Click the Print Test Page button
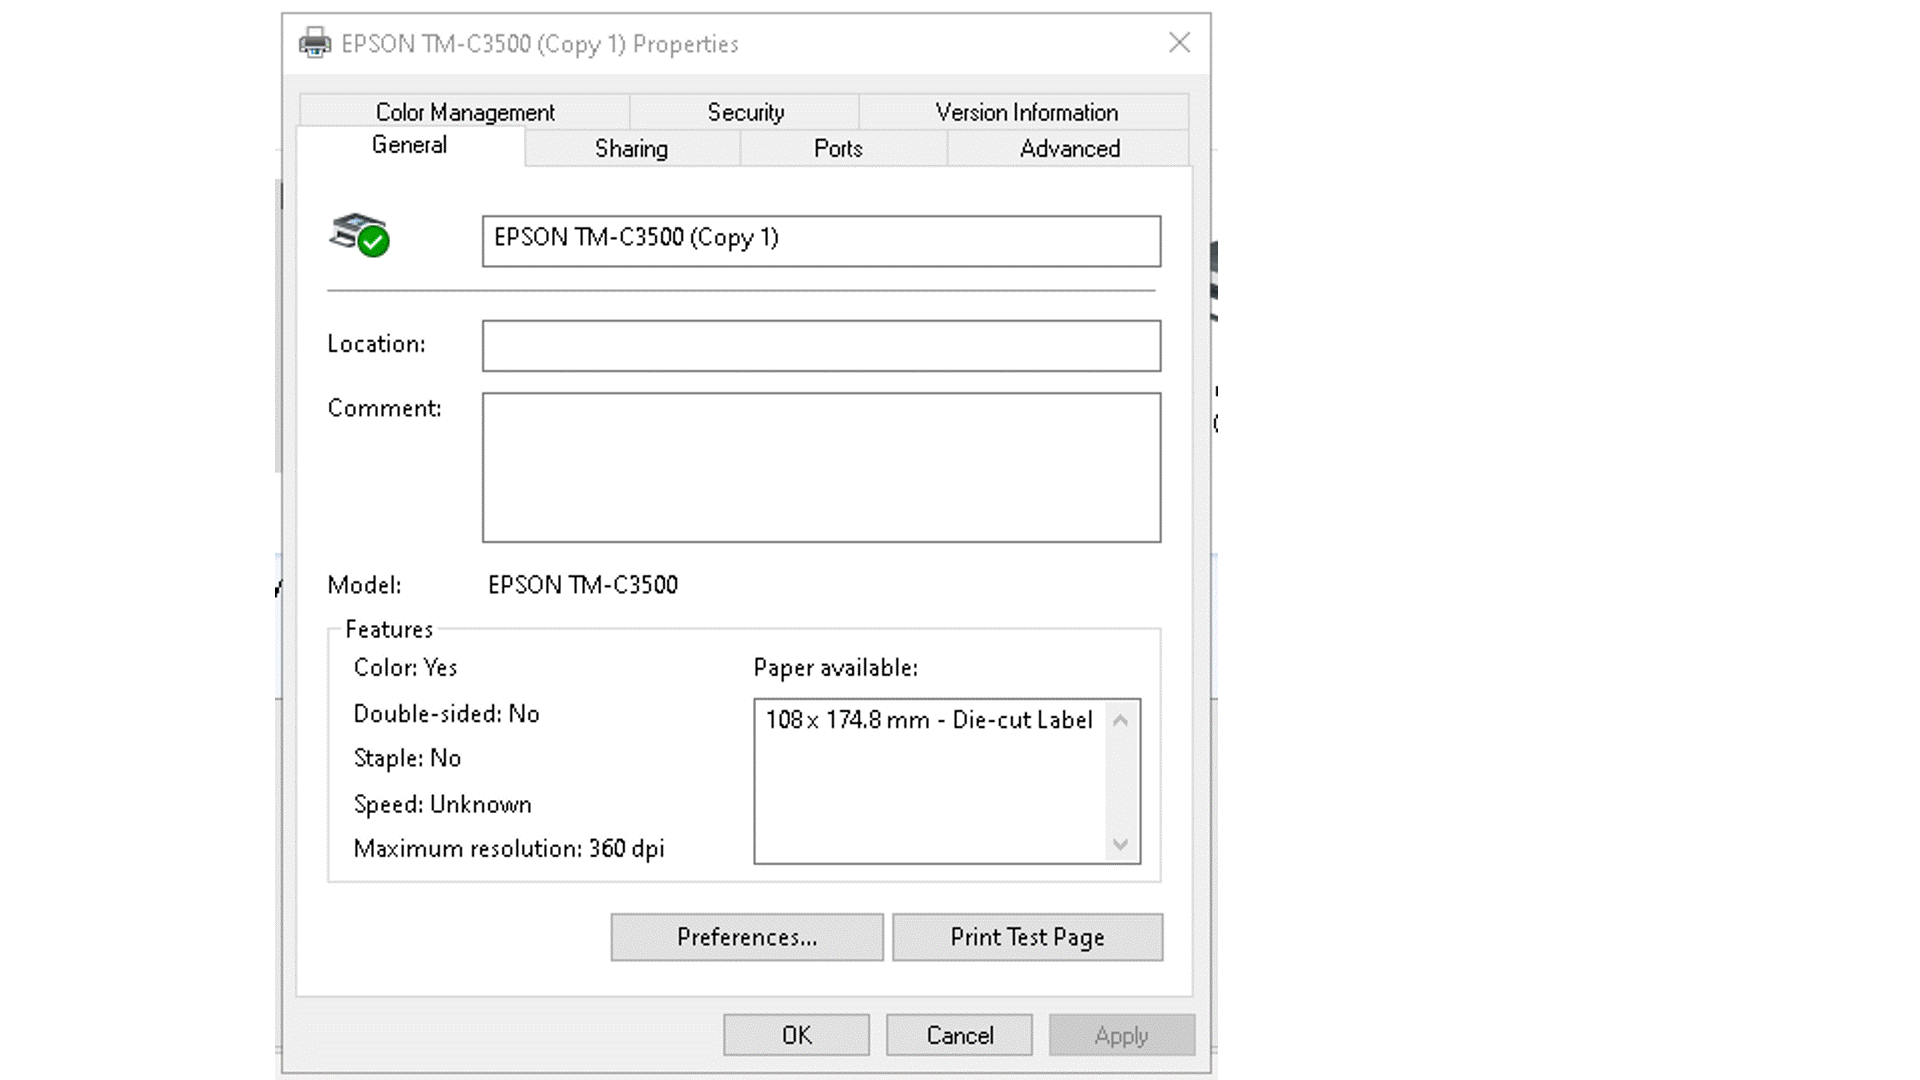The image size is (1920, 1080). coord(1027,937)
